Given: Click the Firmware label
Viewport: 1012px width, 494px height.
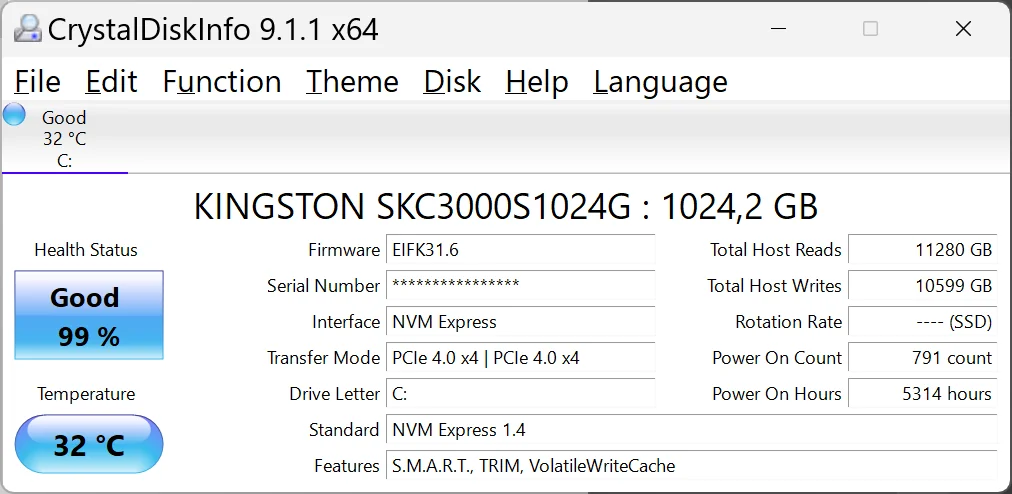Looking at the screenshot, I should tap(344, 250).
